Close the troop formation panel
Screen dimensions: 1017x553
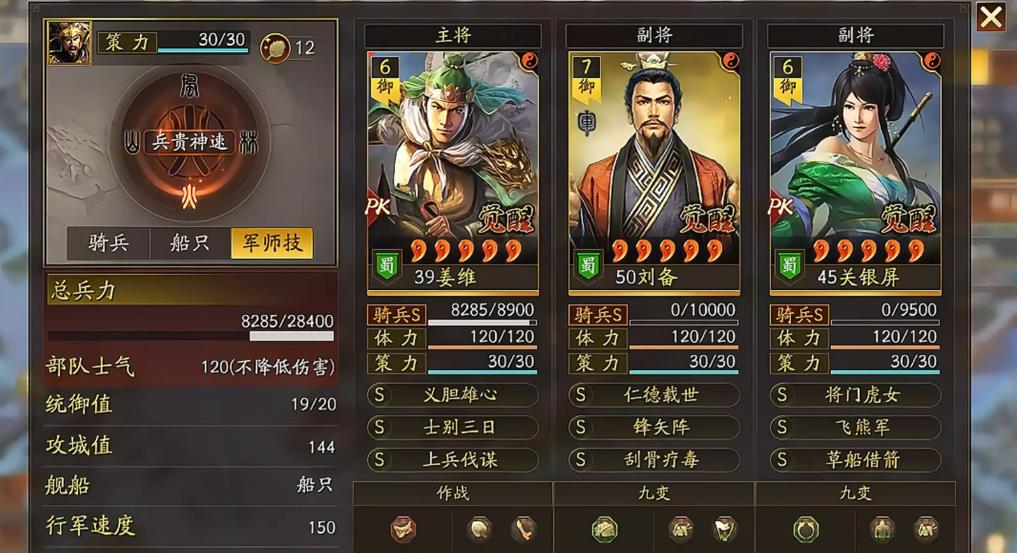click(991, 18)
